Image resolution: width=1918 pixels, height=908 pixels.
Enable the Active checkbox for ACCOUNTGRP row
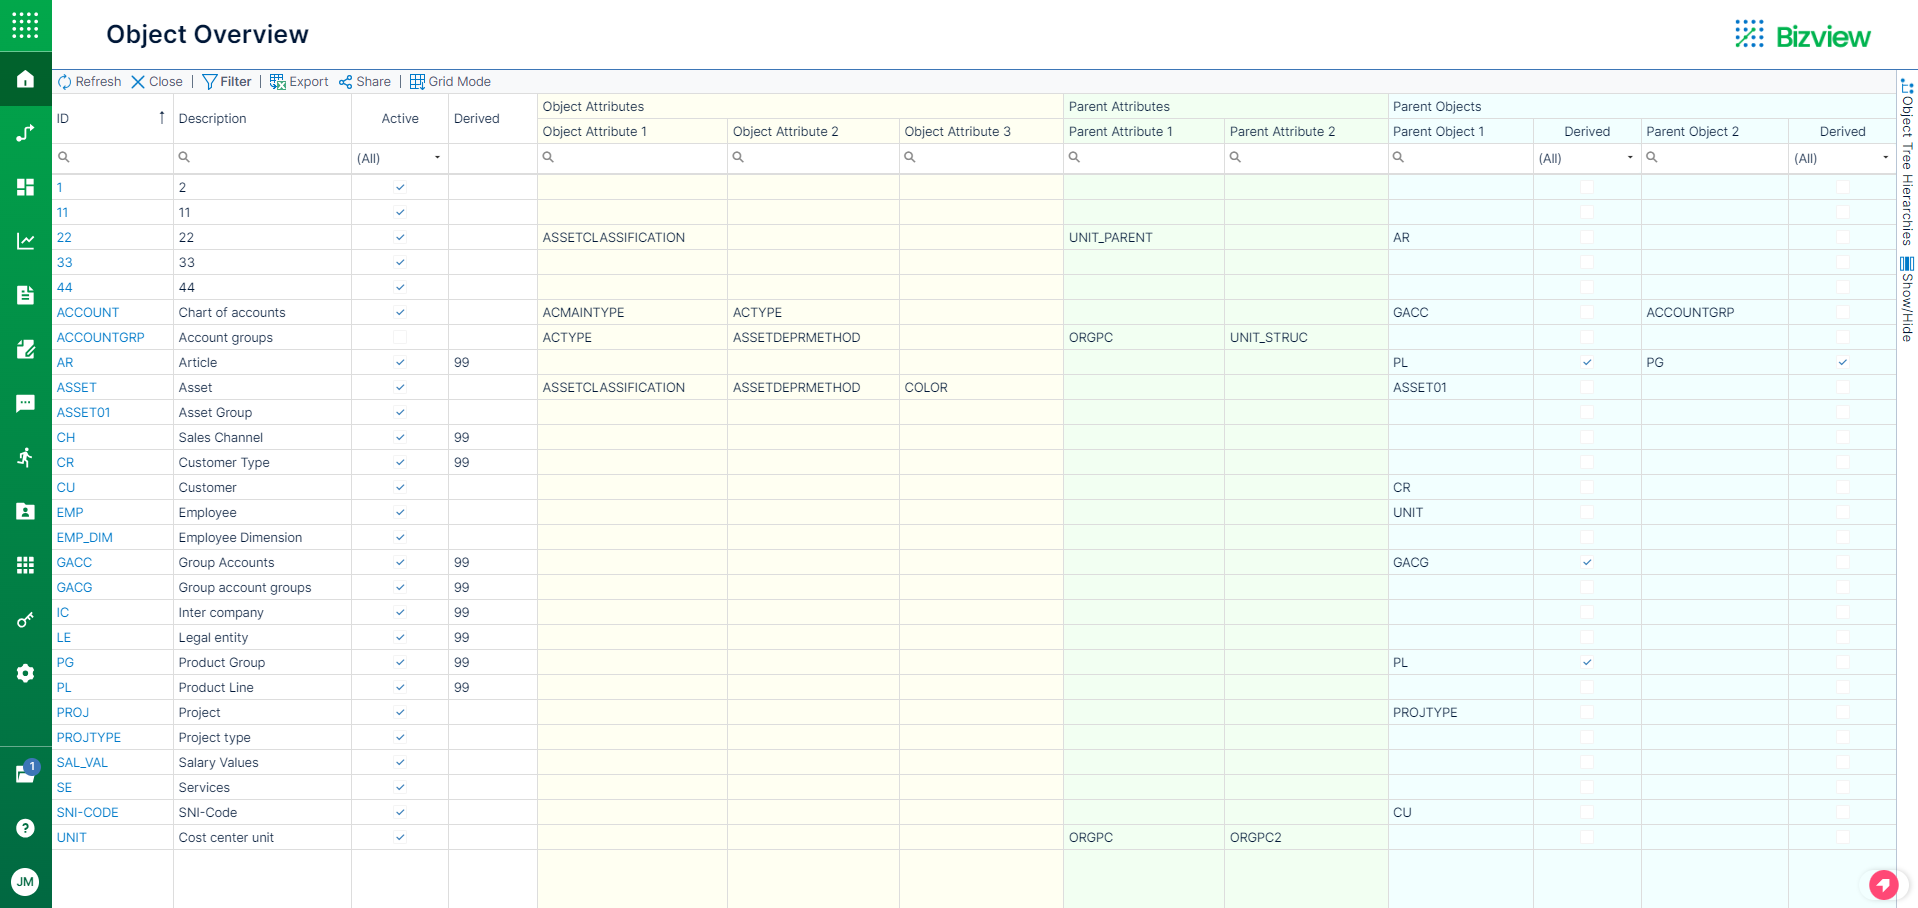coord(399,337)
